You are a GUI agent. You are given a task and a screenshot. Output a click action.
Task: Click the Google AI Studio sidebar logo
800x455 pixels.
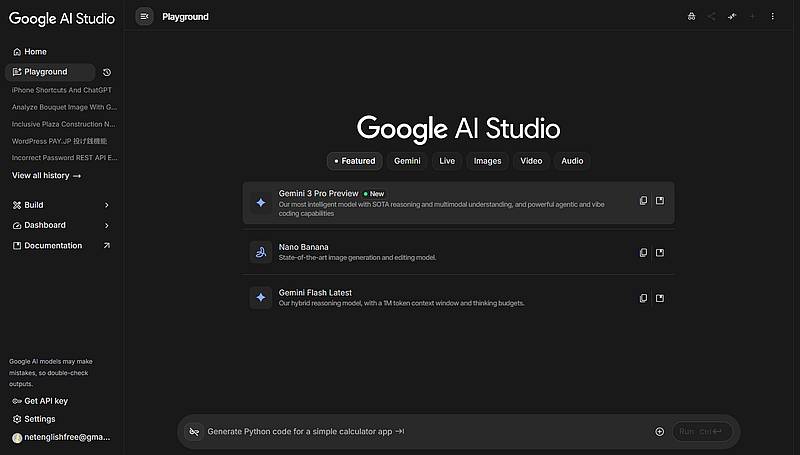pyautogui.click(x=62, y=18)
